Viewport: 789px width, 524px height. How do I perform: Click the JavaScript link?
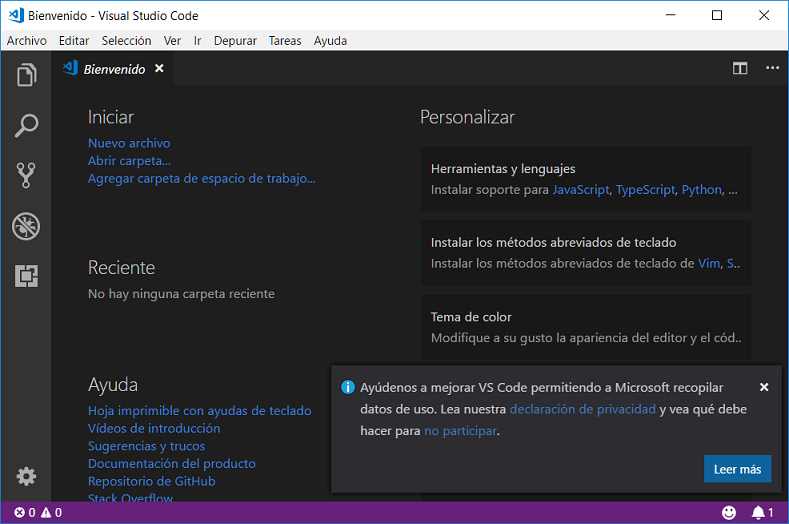coord(581,190)
